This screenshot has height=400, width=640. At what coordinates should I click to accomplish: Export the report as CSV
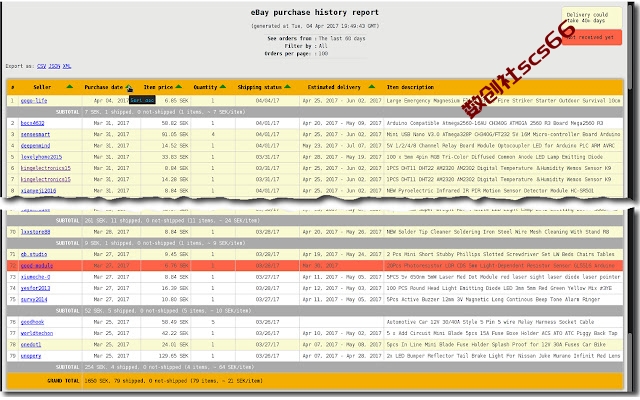tap(42, 66)
